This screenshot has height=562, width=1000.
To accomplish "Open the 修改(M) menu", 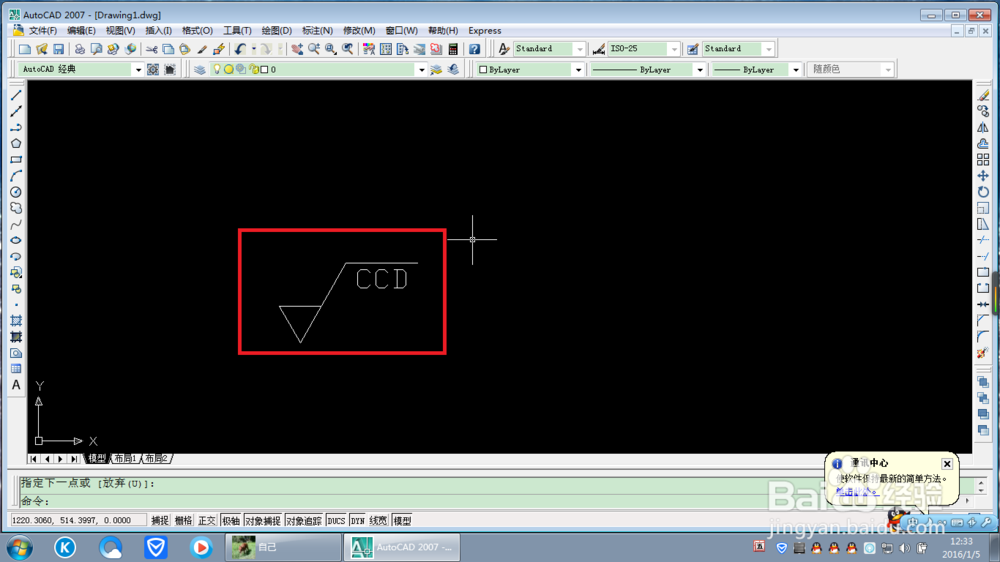I will coord(359,31).
